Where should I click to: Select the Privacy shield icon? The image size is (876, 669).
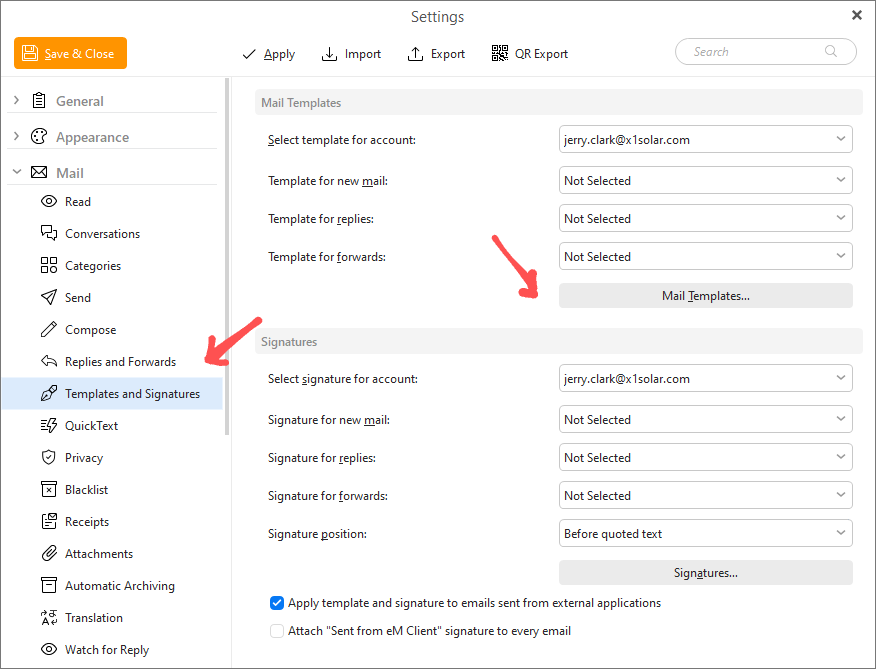coord(49,458)
